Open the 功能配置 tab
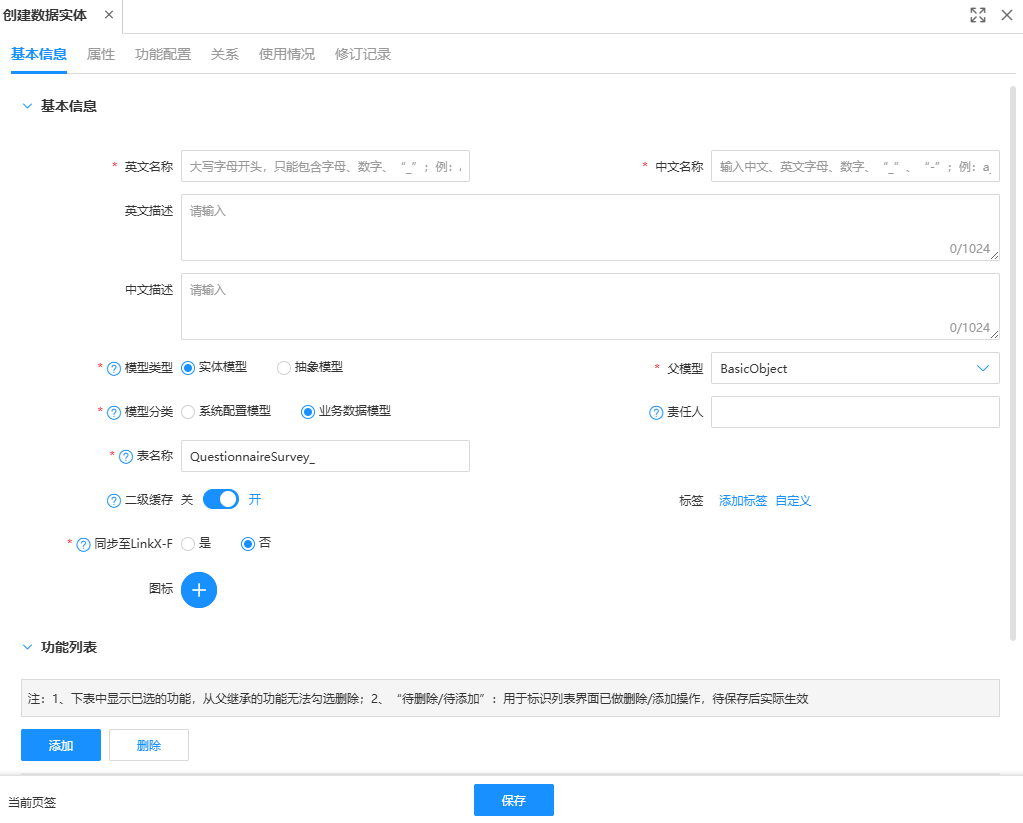1023x823 pixels. pos(163,54)
